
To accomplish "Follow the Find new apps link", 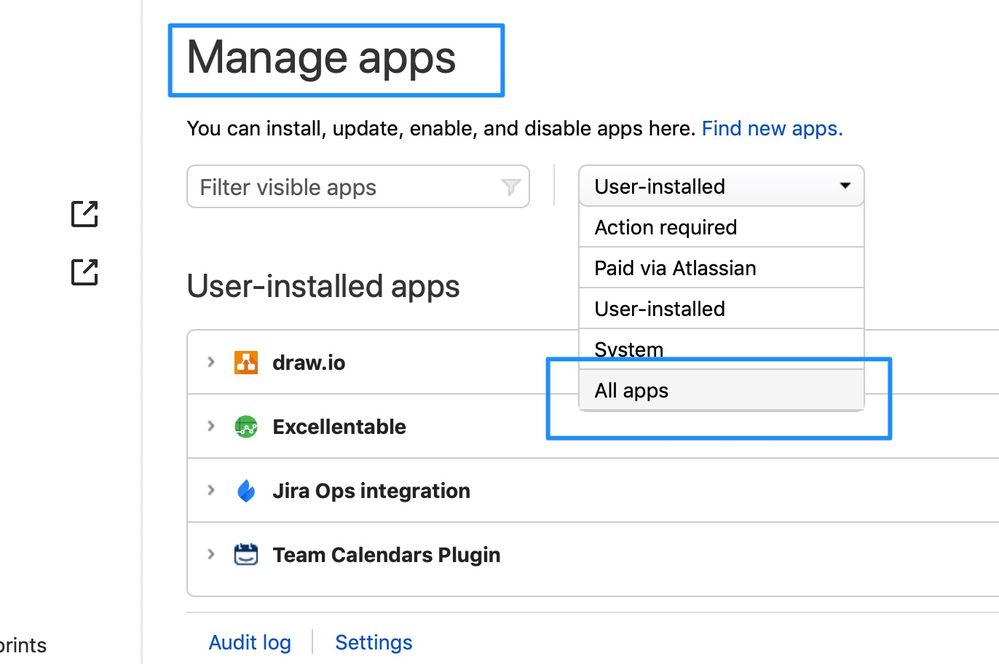I will point(772,128).
